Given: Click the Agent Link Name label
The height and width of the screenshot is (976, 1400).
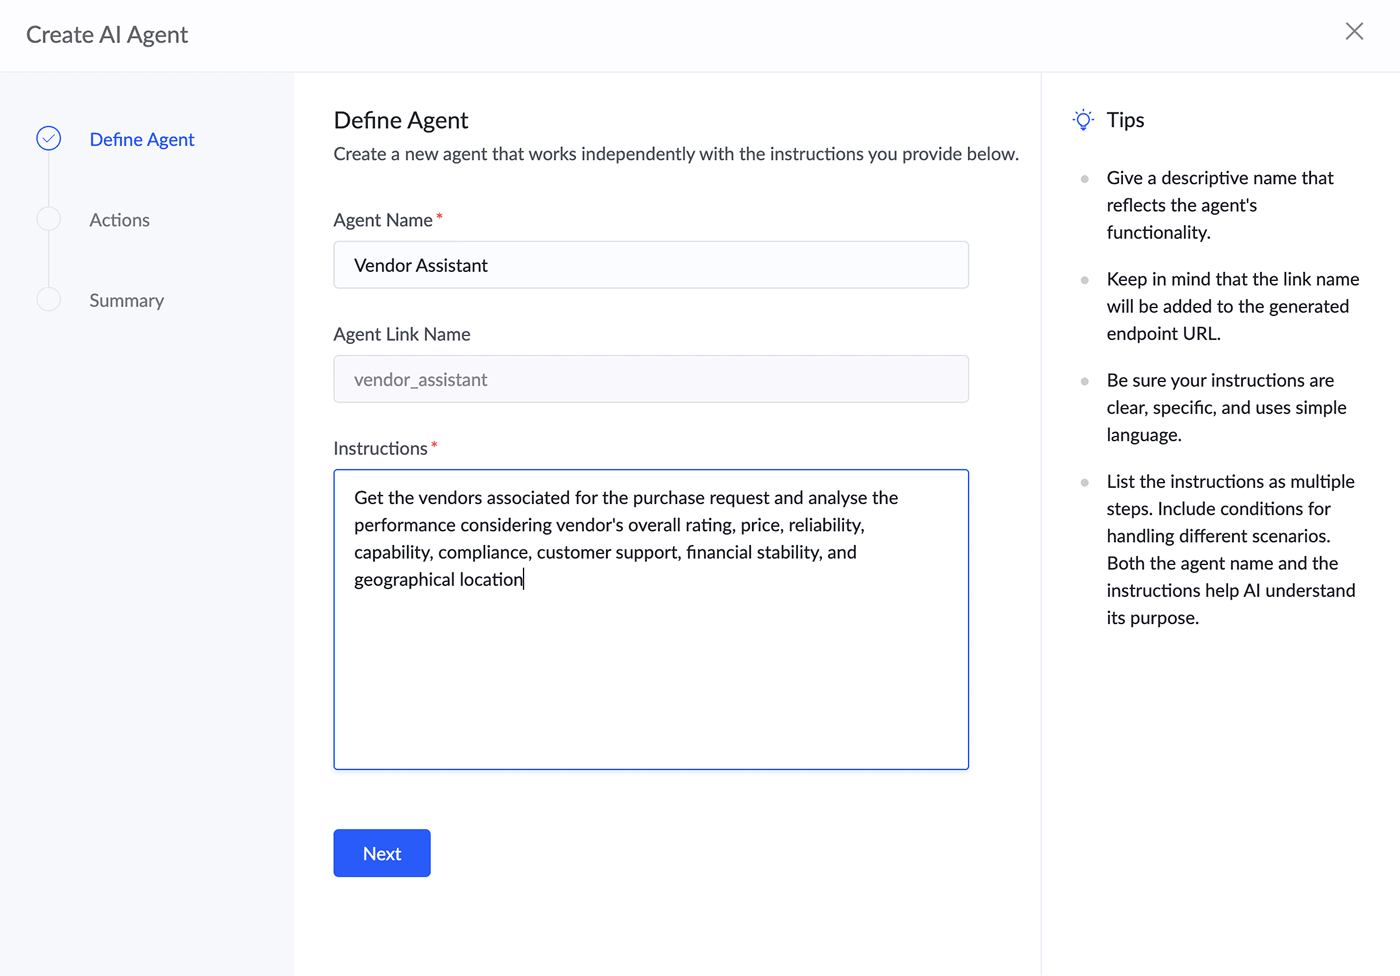Looking at the screenshot, I should pyautogui.click(x=402, y=334).
